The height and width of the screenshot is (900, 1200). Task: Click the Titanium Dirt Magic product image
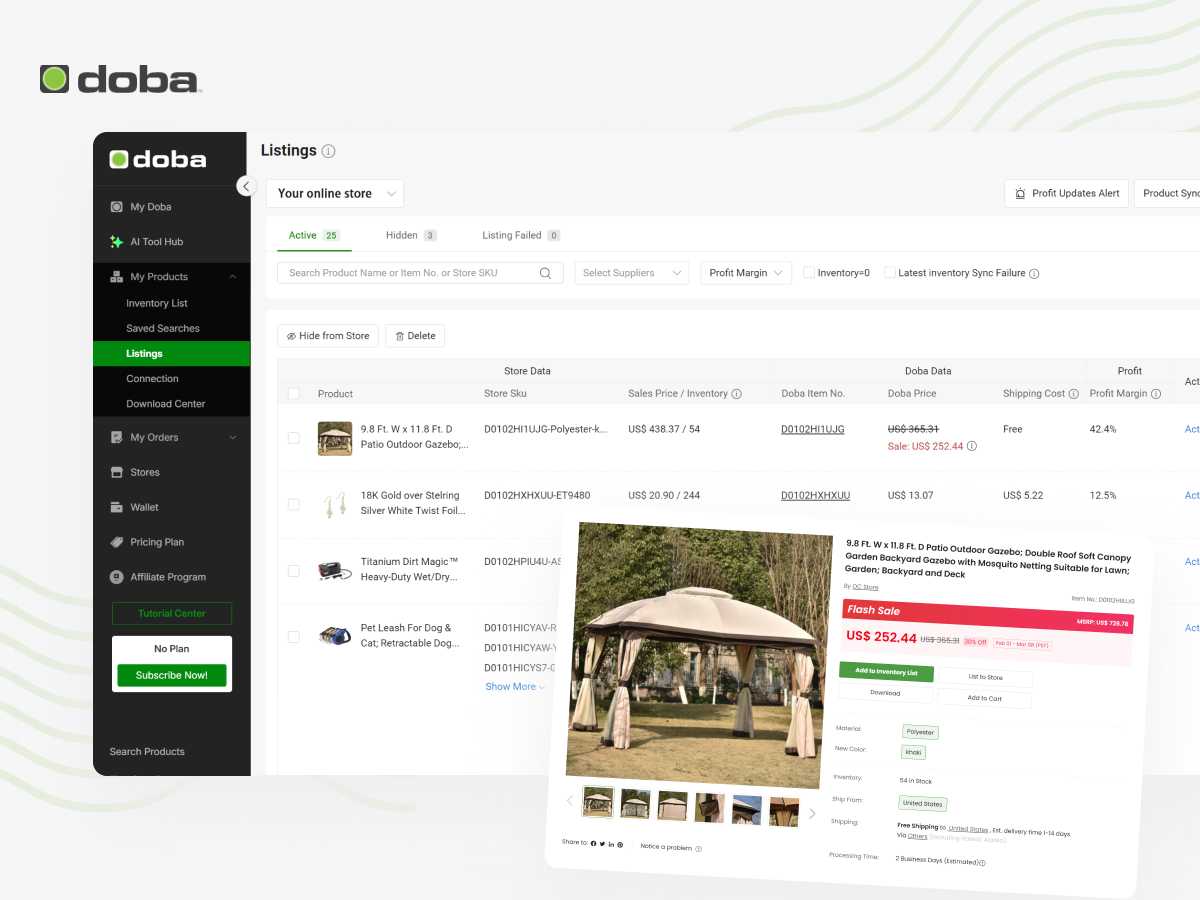[335, 570]
